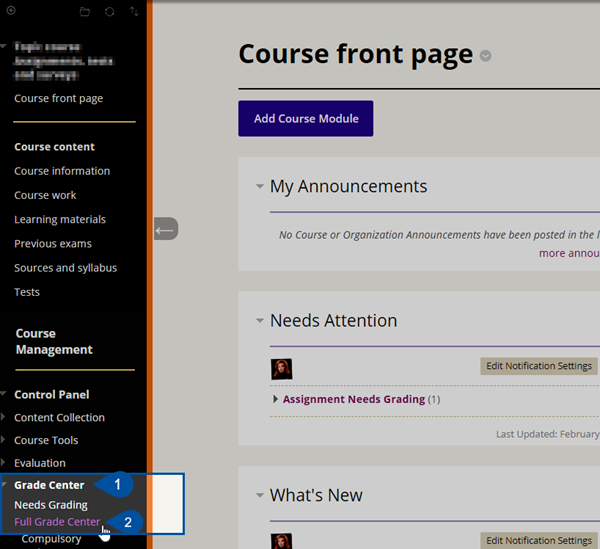Screen dimensions: 600x549
Task: Click the refresh icon in the course menu
Action: (x=109, y=11)
